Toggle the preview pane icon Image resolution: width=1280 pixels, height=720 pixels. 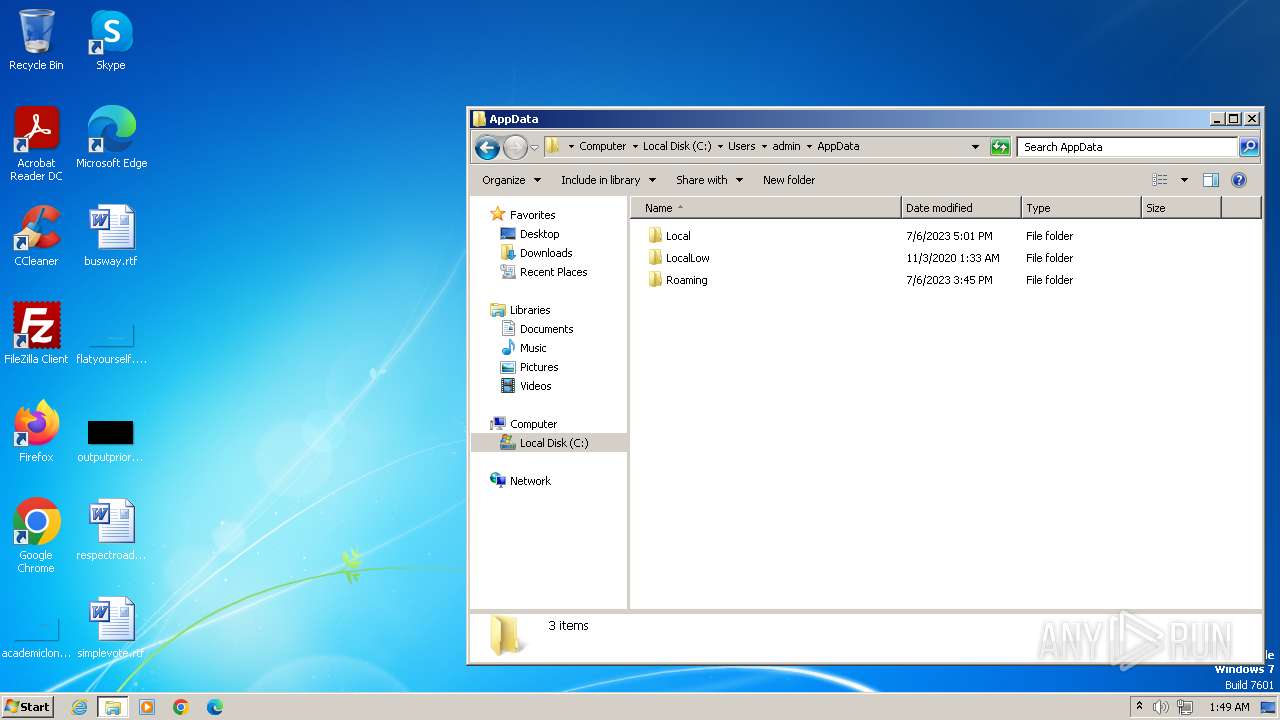(x=1210, y=180)
